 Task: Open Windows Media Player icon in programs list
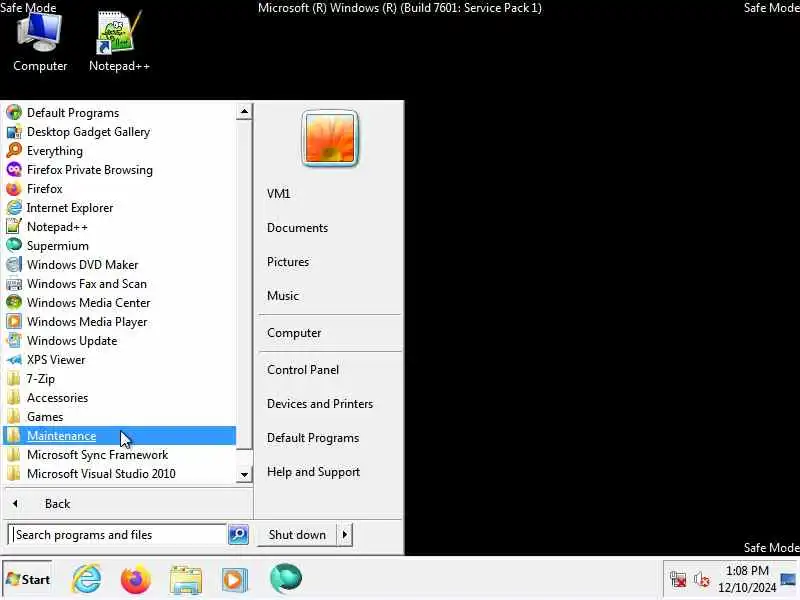coord(14,321)
